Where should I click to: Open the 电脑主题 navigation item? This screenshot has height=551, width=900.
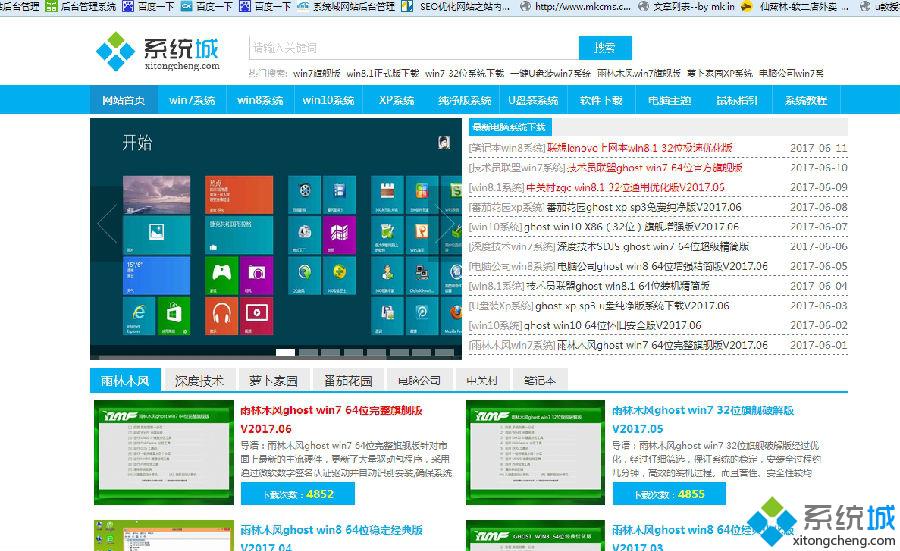(x=669, y=100)
